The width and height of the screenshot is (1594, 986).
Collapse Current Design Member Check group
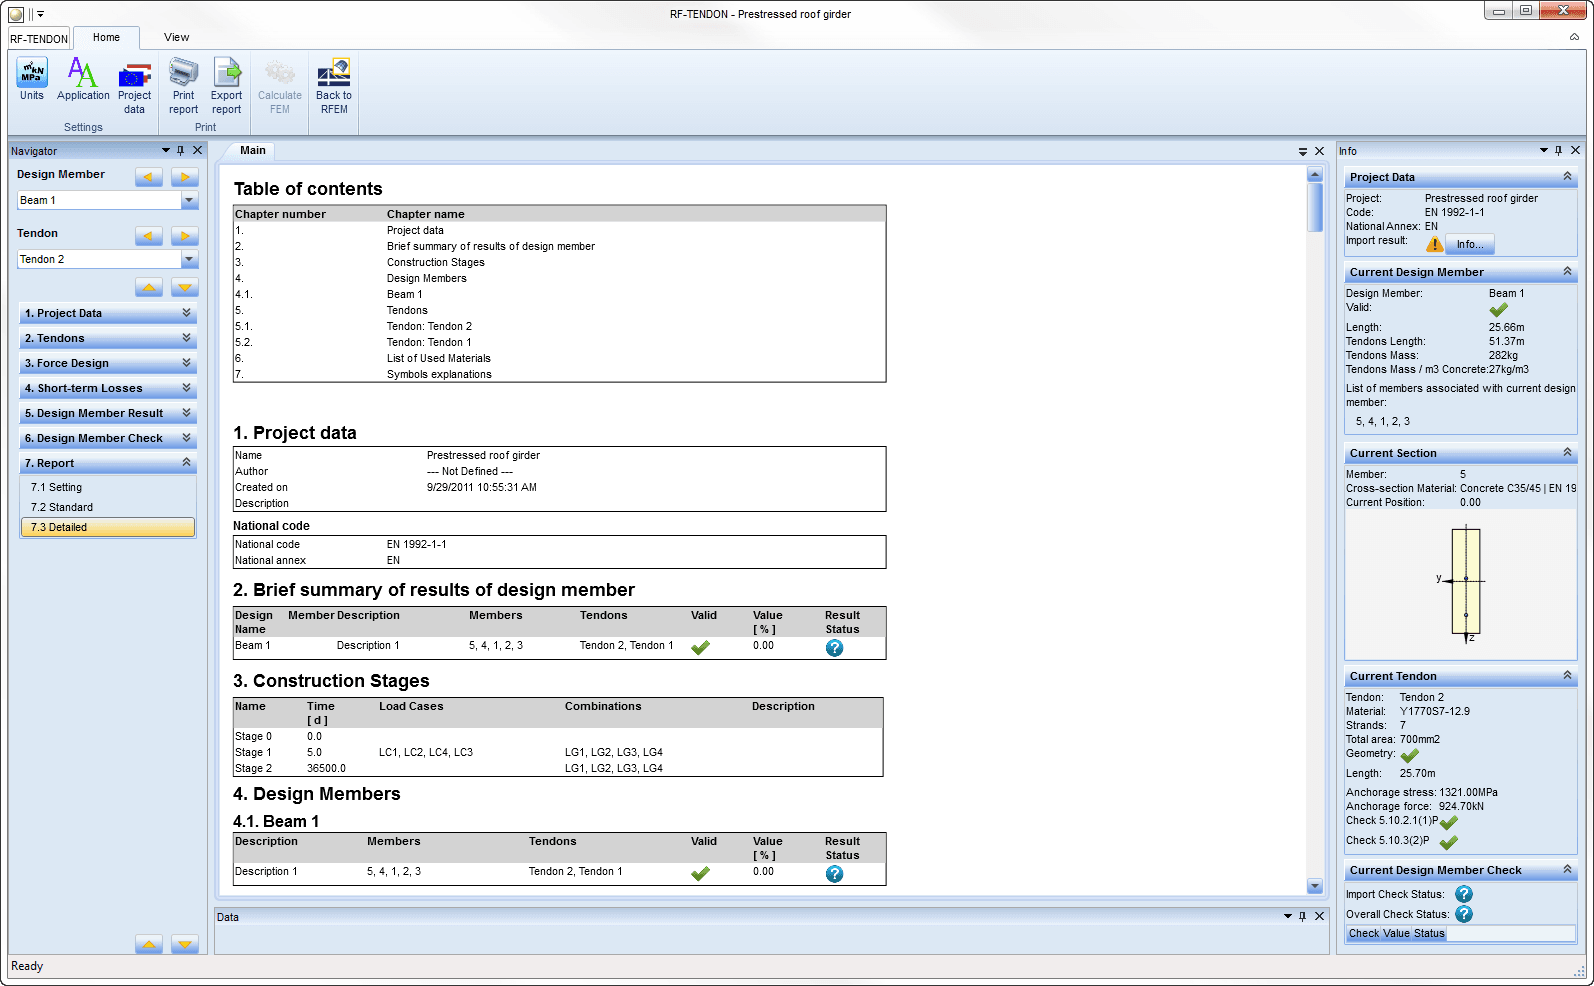[x=1567, y=870]
